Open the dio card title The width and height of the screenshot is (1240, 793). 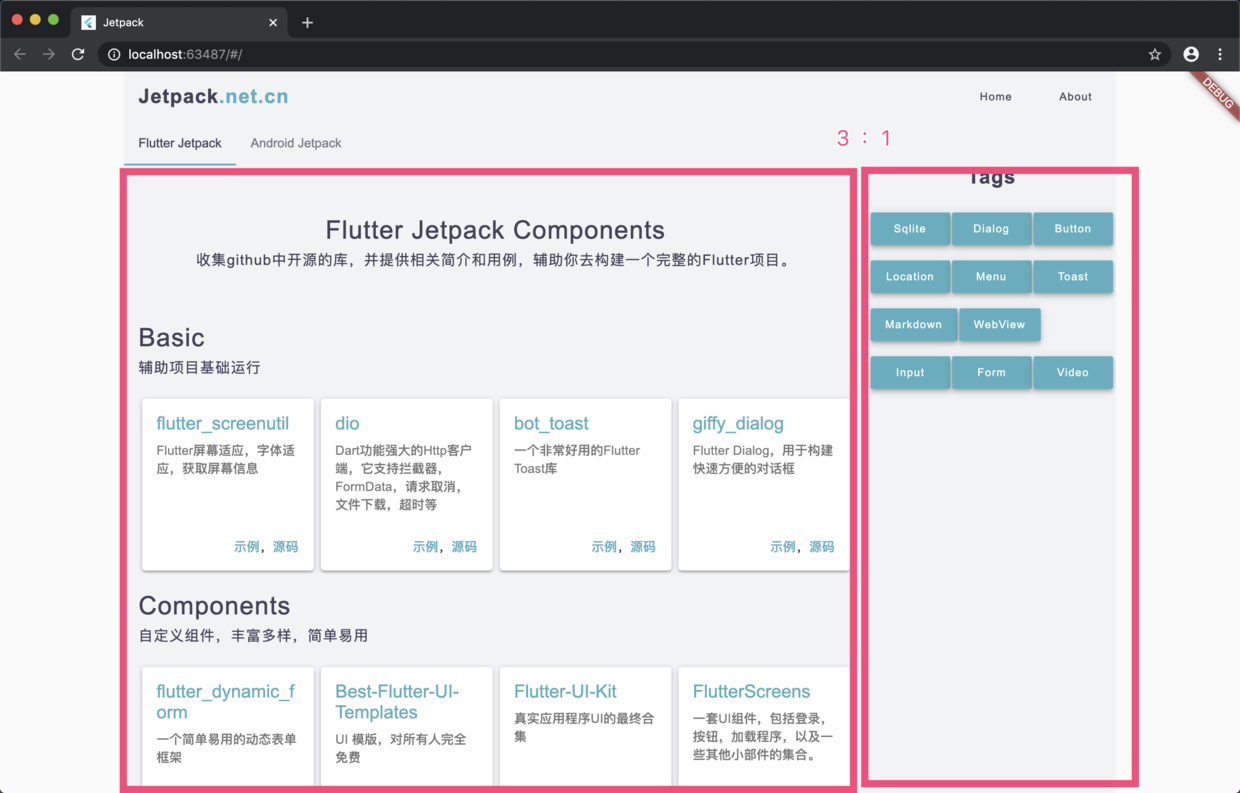347,424
